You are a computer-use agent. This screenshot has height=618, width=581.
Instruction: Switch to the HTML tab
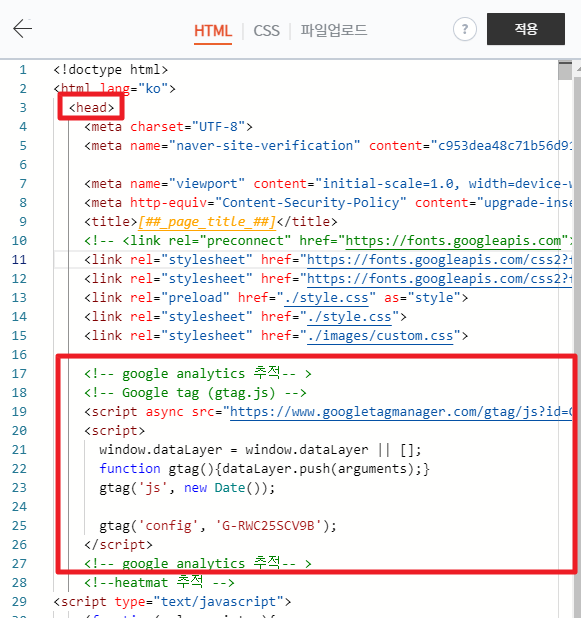coord(213,31)
